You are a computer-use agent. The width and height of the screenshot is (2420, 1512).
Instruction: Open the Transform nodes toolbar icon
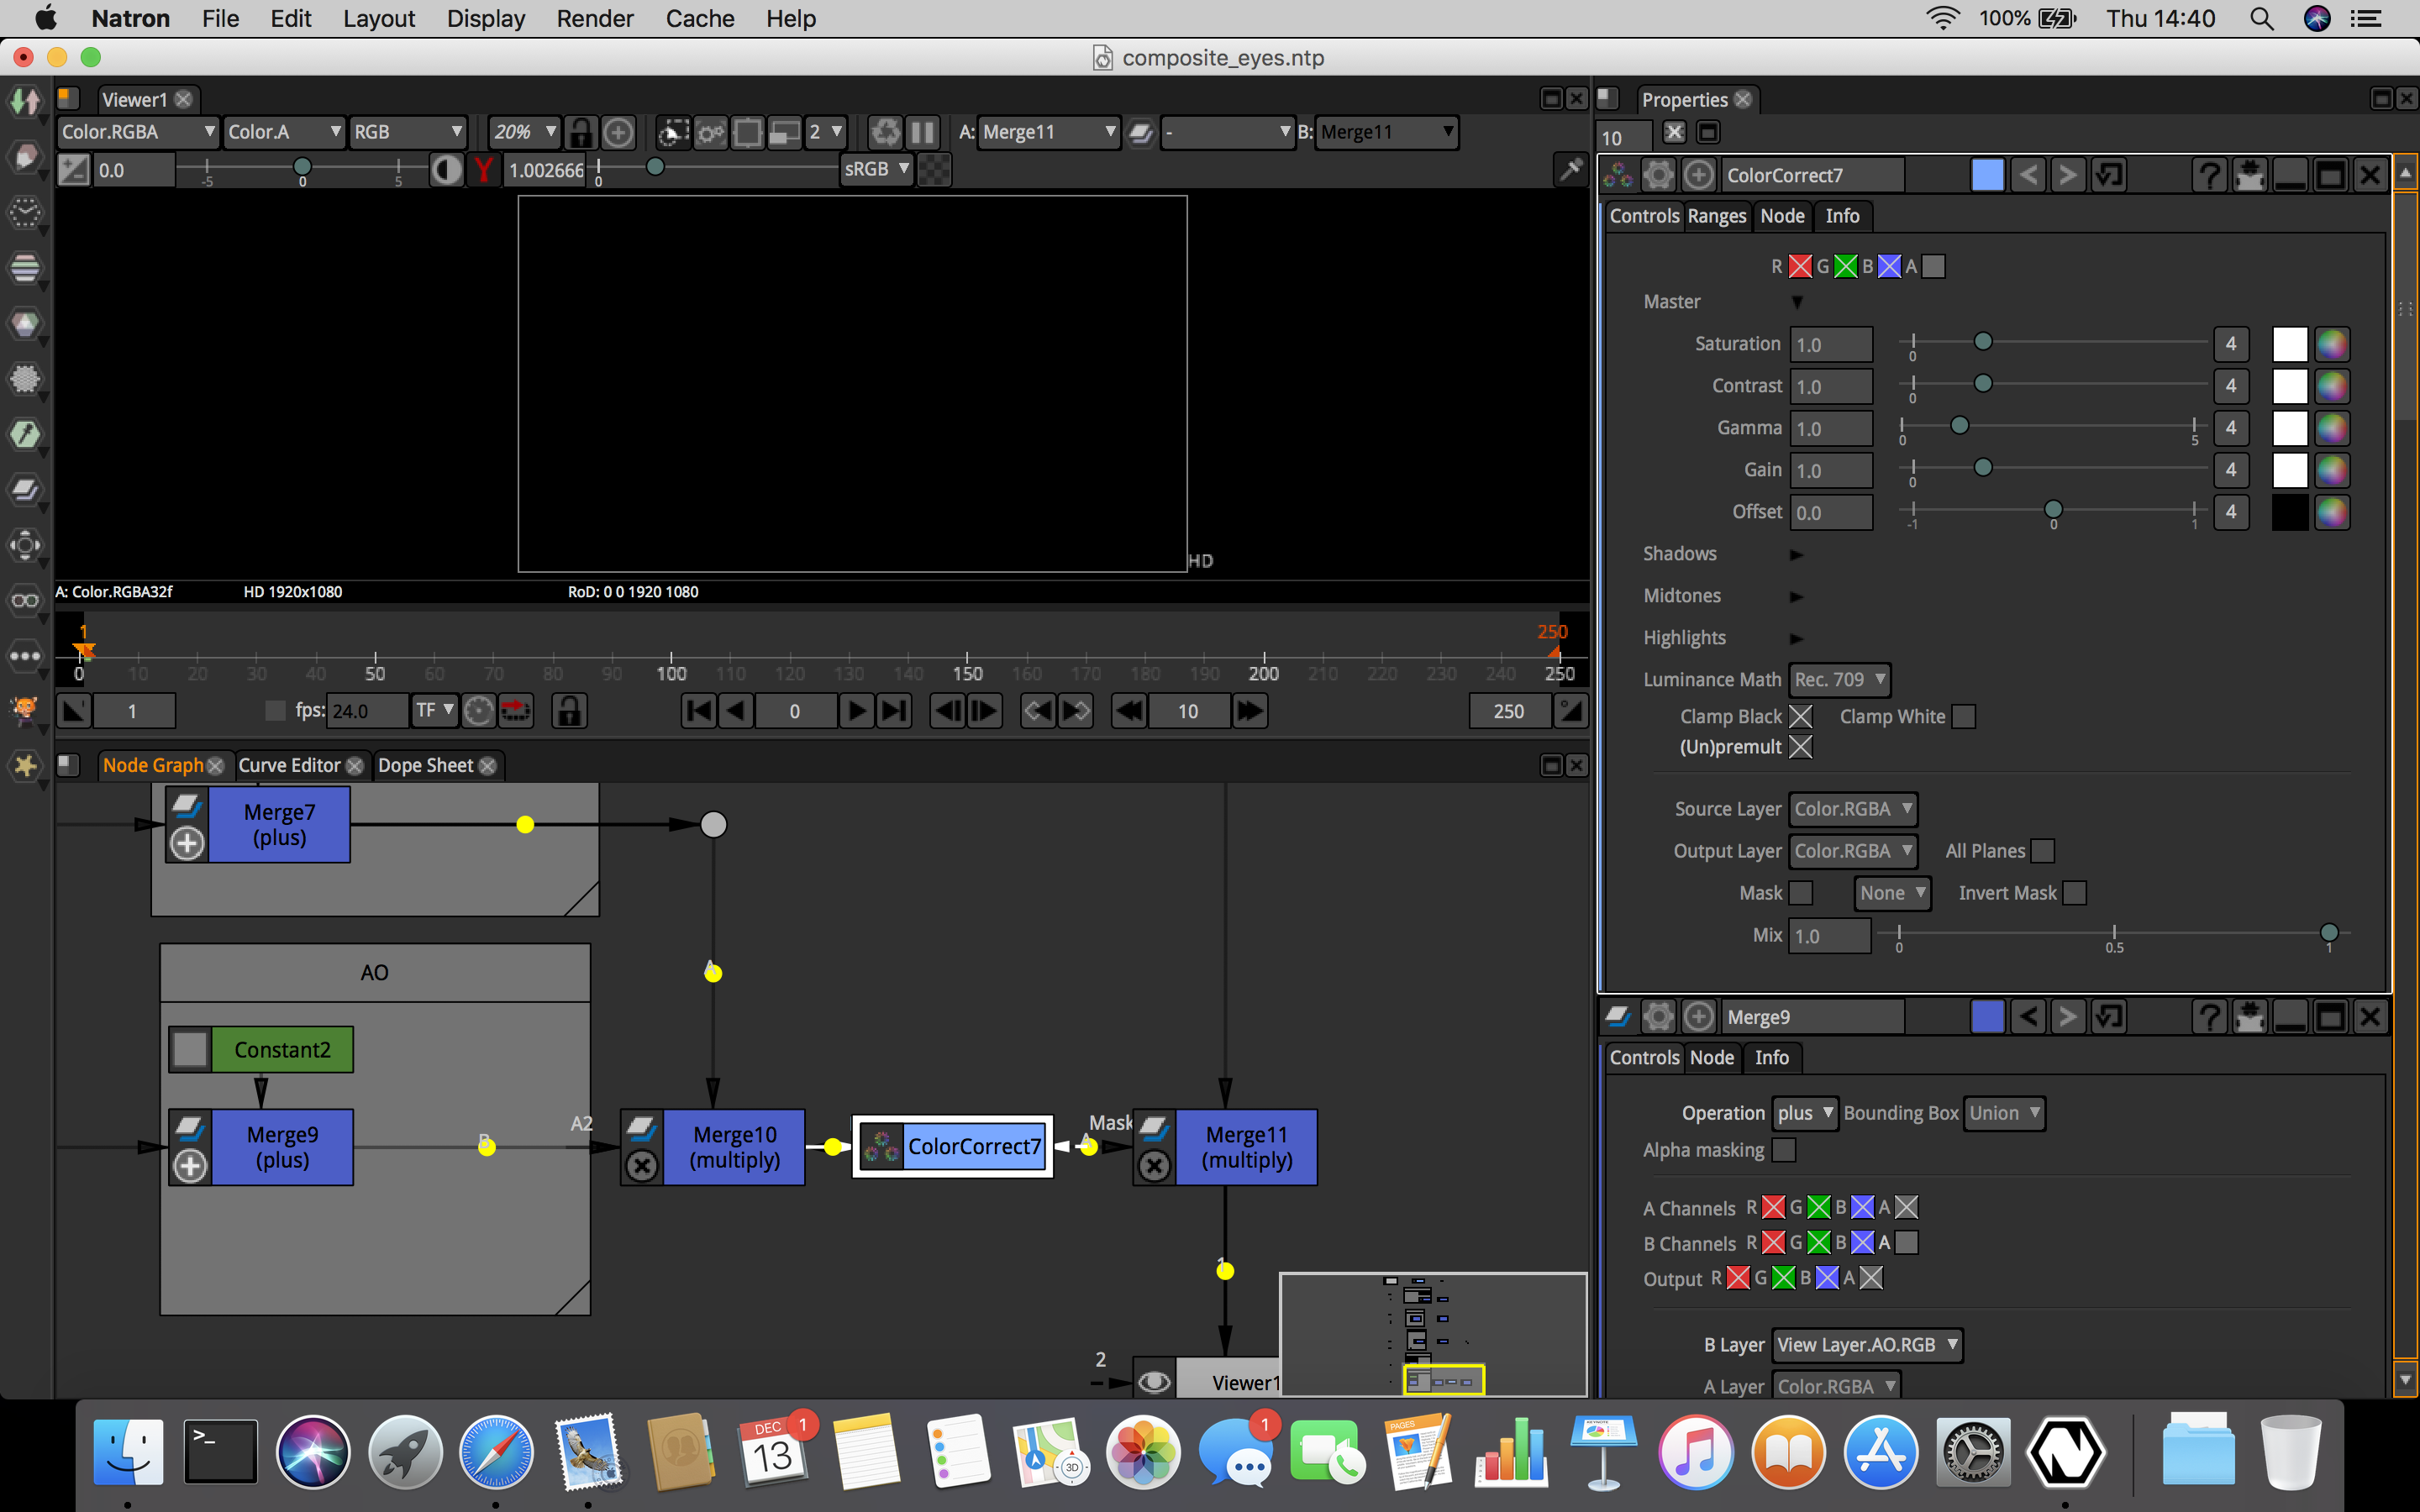(25, 545)
